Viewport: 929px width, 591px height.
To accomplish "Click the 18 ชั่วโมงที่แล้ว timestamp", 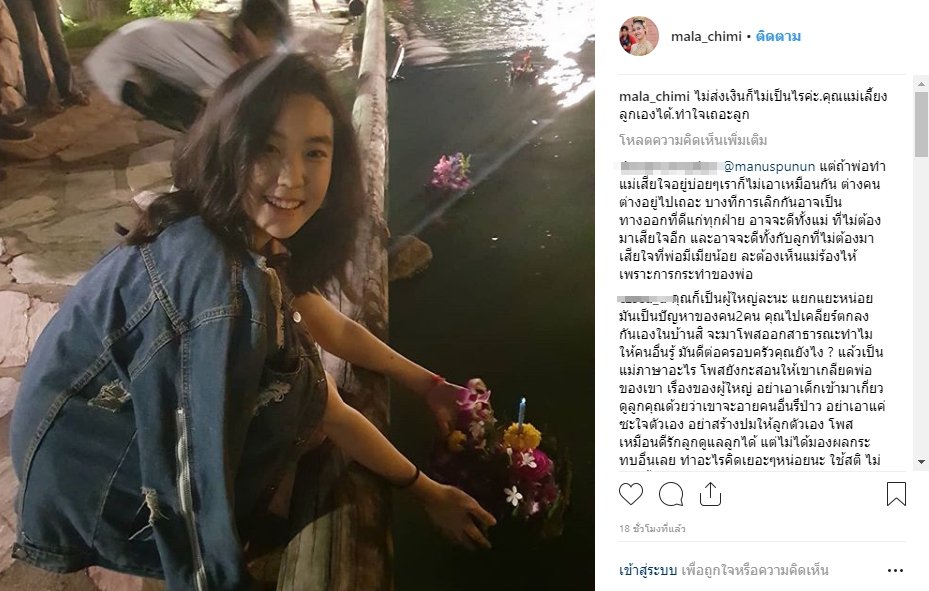I will click(x=652, y=528).
